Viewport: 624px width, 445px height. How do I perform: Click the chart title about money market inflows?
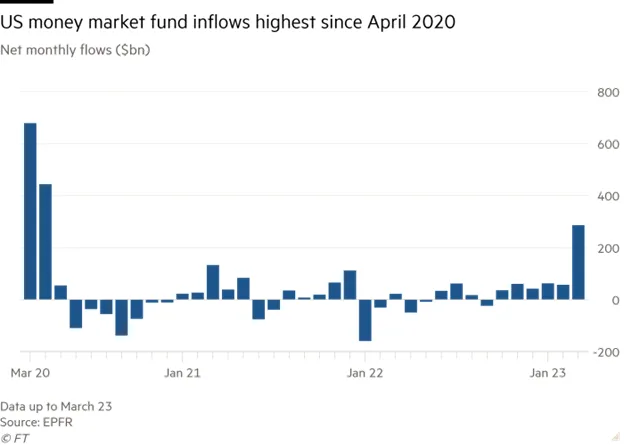coord(228,22)
